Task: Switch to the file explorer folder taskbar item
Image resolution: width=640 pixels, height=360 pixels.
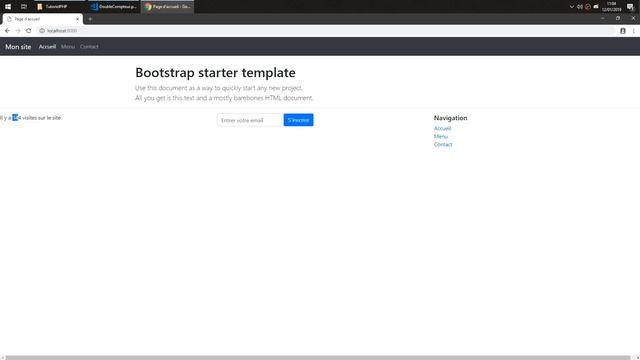Action: pyautogui.click(x=60, y=7)
